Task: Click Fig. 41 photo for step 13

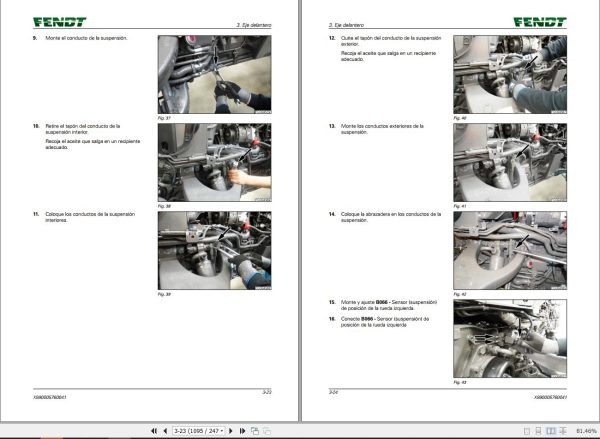Action: coord(510,162)
